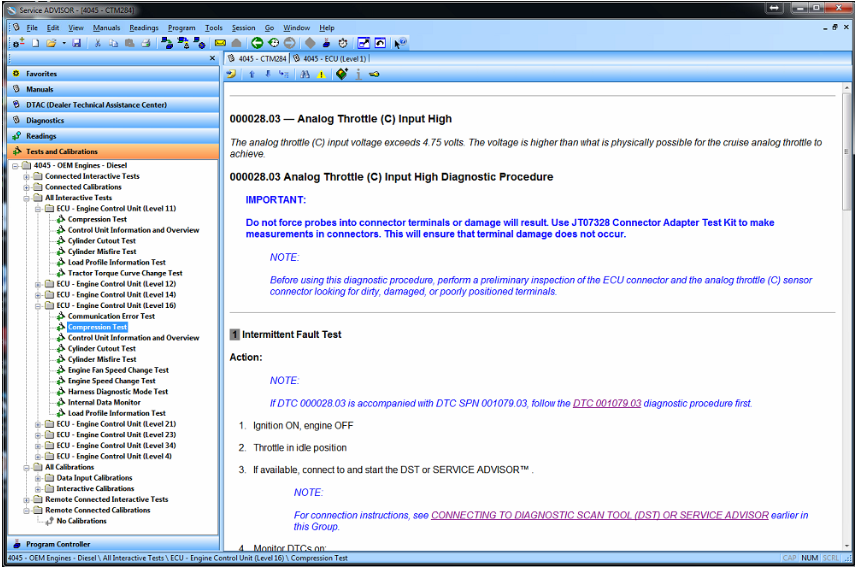Open the Readings menu

click(x=144, y=28)
